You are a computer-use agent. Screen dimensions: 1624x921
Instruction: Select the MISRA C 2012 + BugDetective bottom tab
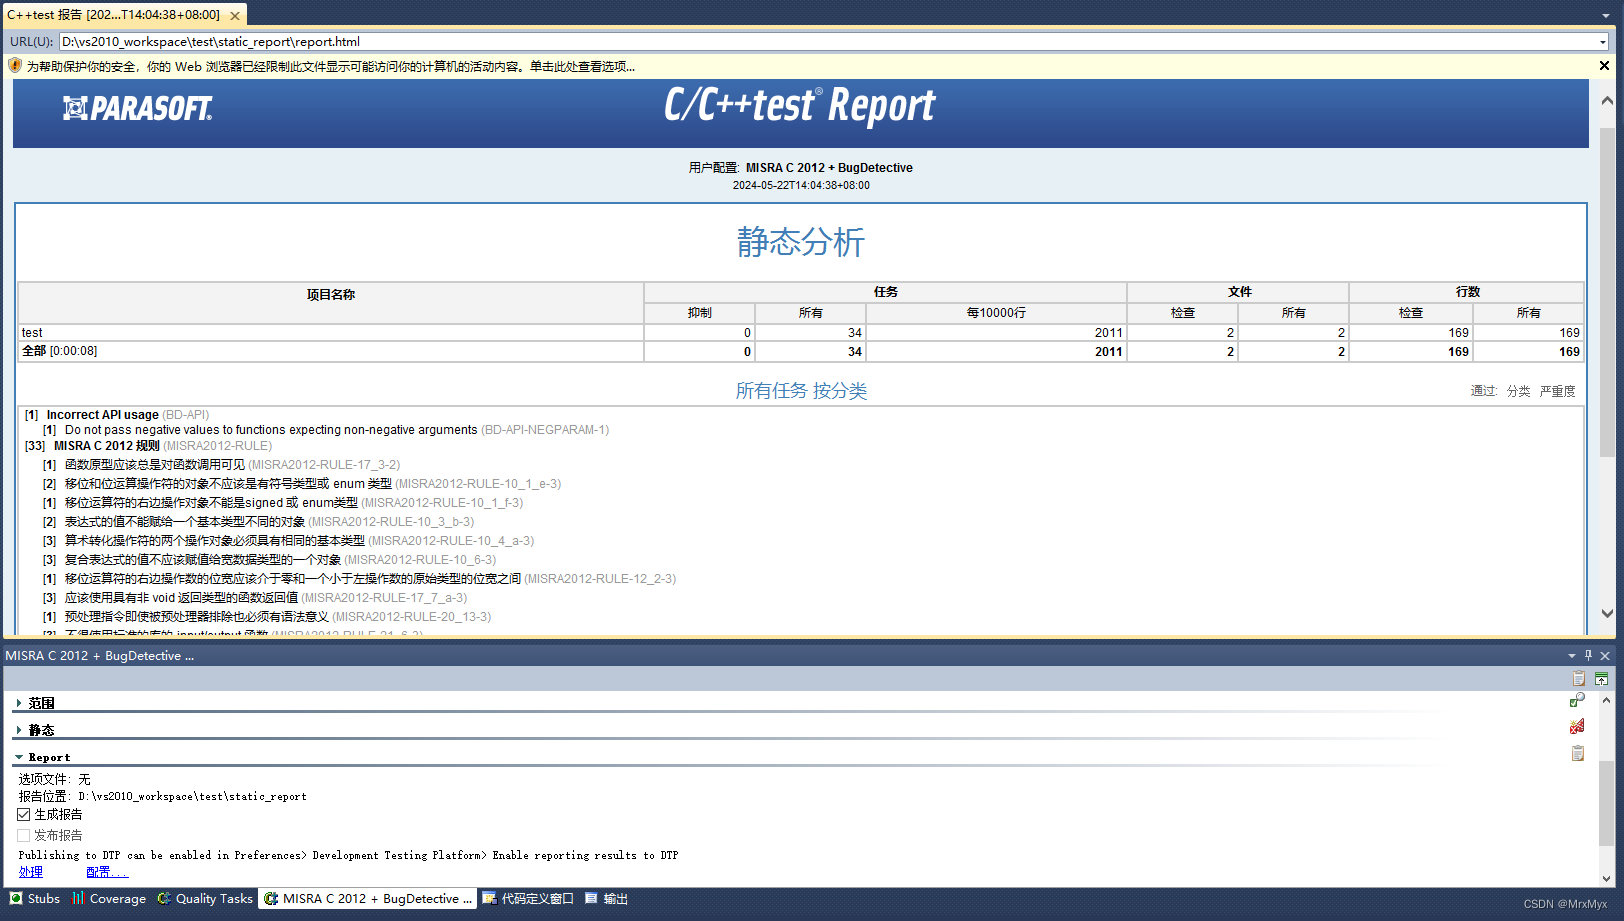coord(368,899)
